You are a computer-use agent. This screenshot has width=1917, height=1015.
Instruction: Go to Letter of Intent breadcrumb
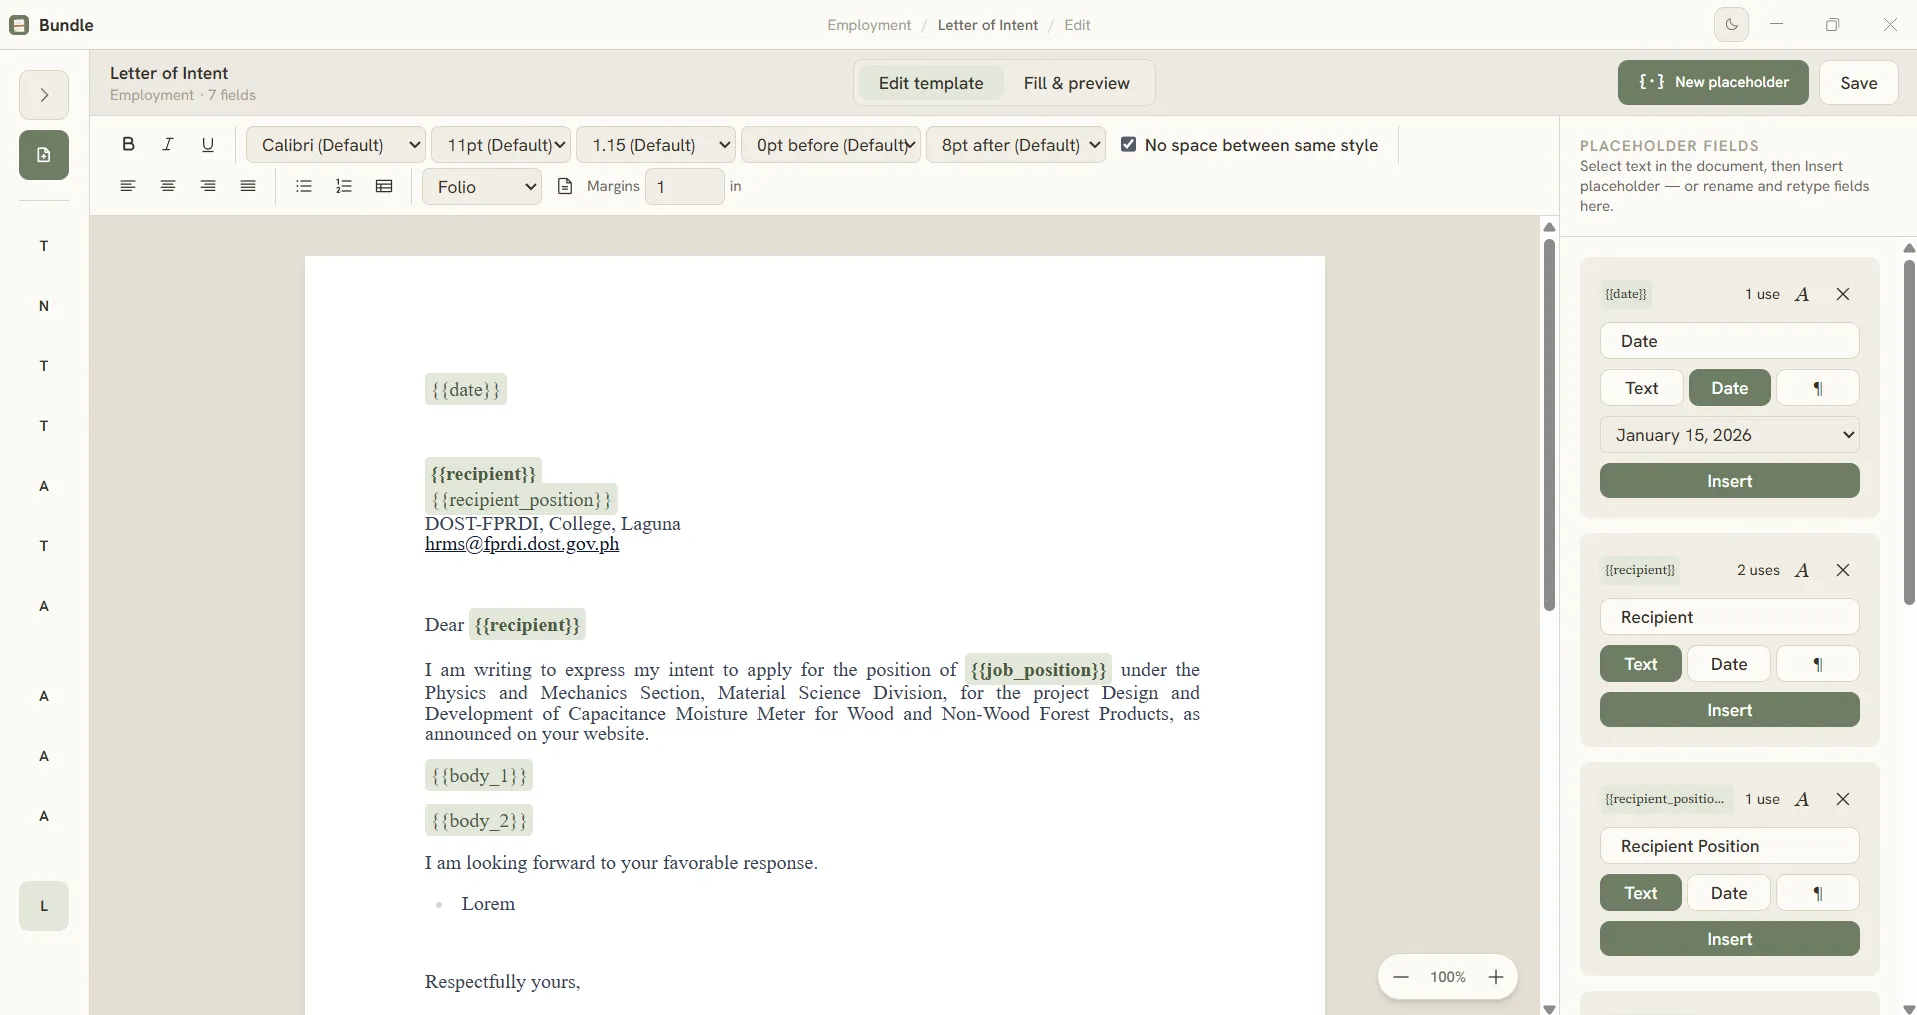click(988, 25)
